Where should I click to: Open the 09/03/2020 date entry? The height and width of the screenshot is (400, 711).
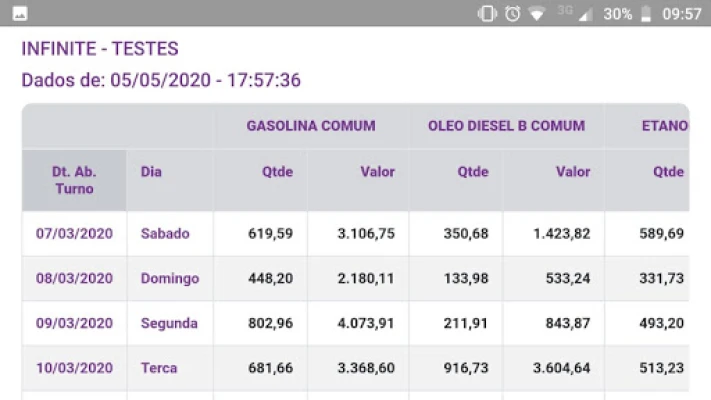74,324
